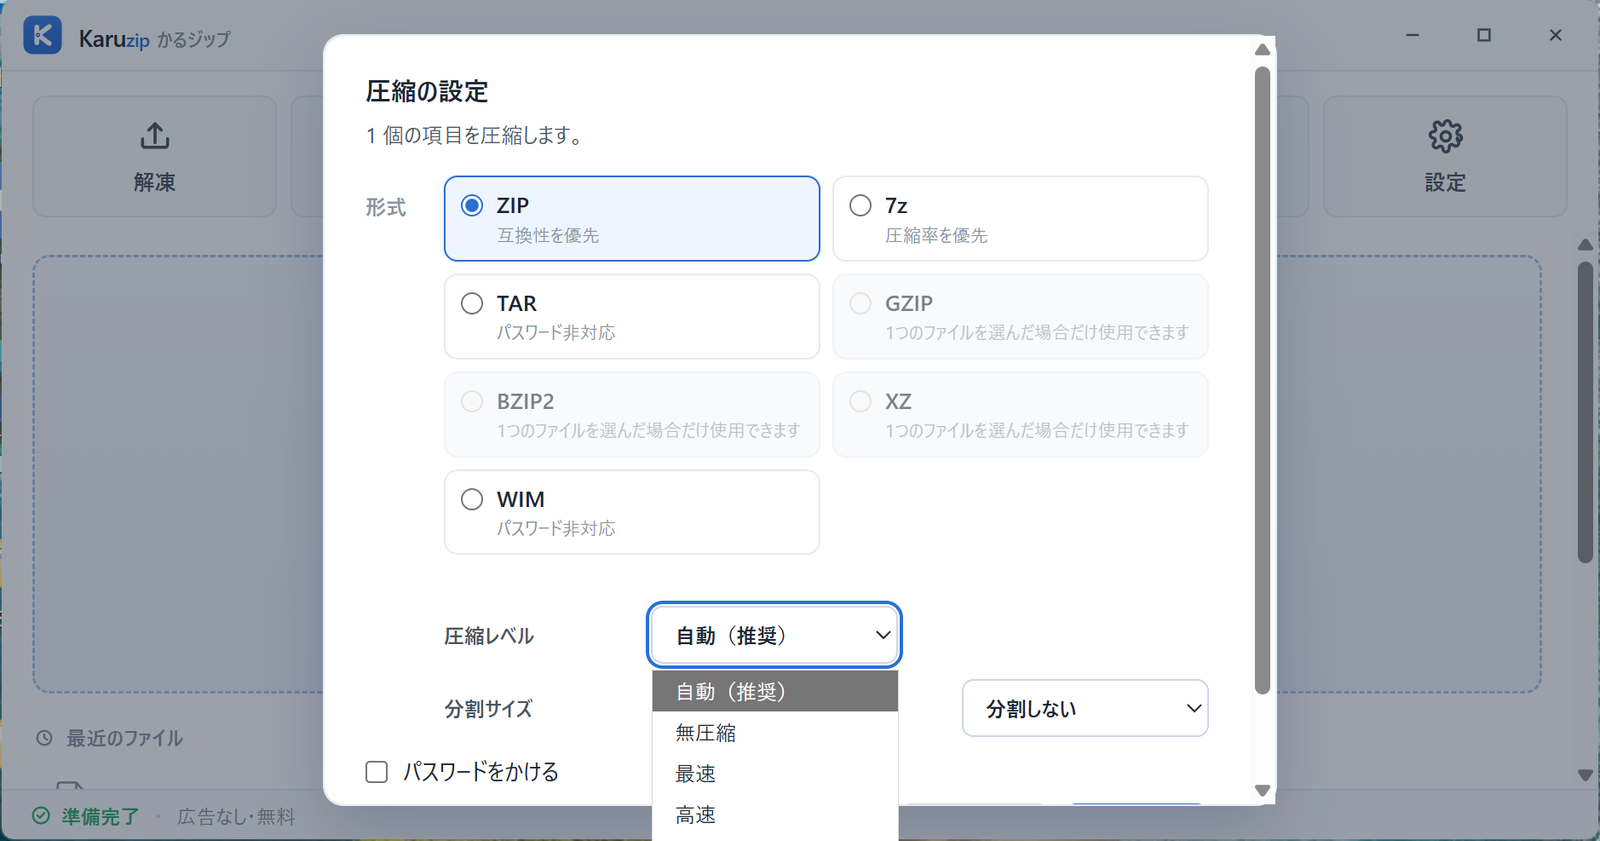1600x841 pixels.
Task: Choose the WIM format radio button
Action: (x=472, y=499)
